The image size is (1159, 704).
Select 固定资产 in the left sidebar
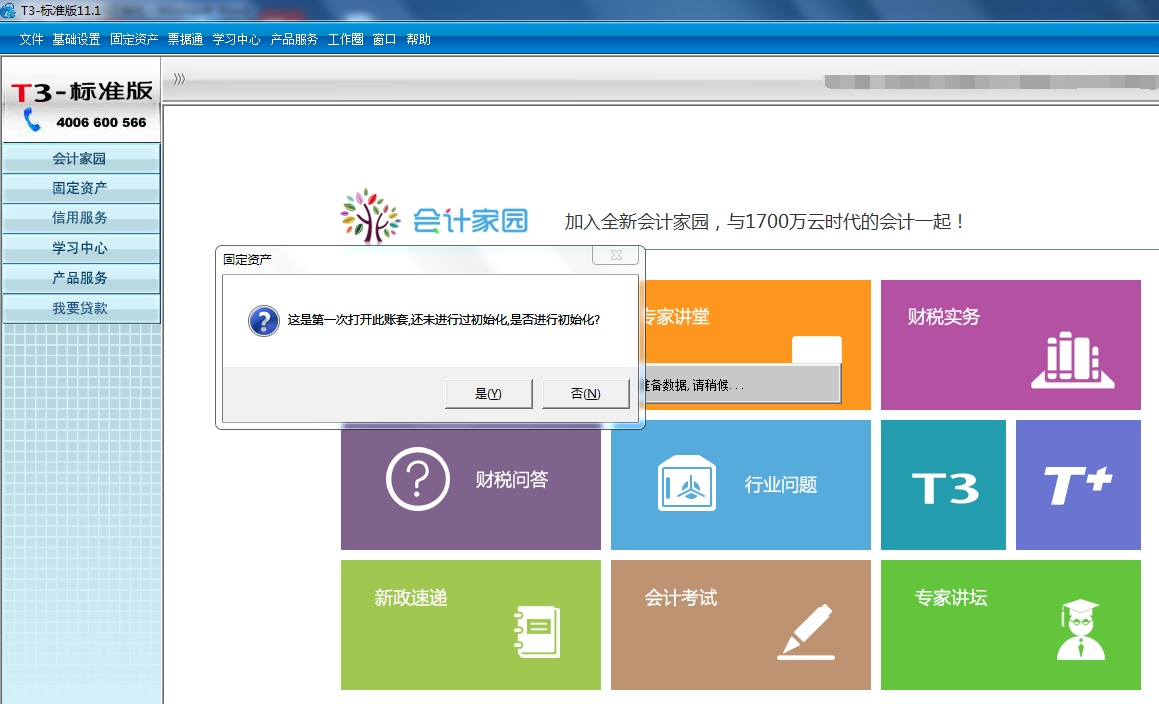(x=81, y=189)
